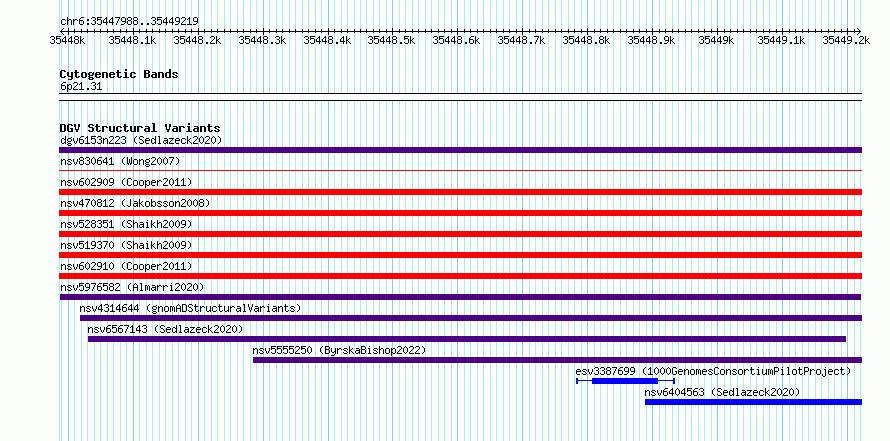This screenshot has height=441, width=890.
Task: Select the purple bar under nsv4314644
Action: pos(471,318)
